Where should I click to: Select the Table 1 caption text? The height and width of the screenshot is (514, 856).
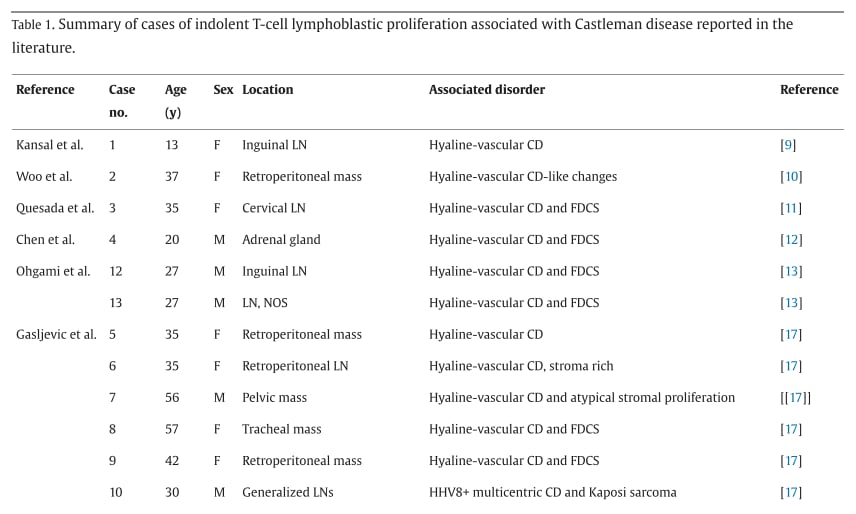(x=402, y=36)
